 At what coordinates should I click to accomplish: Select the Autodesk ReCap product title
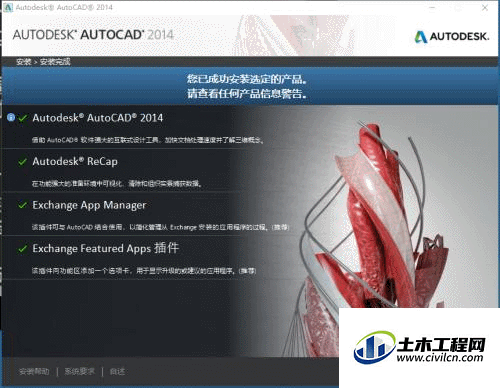click(75, 162)
